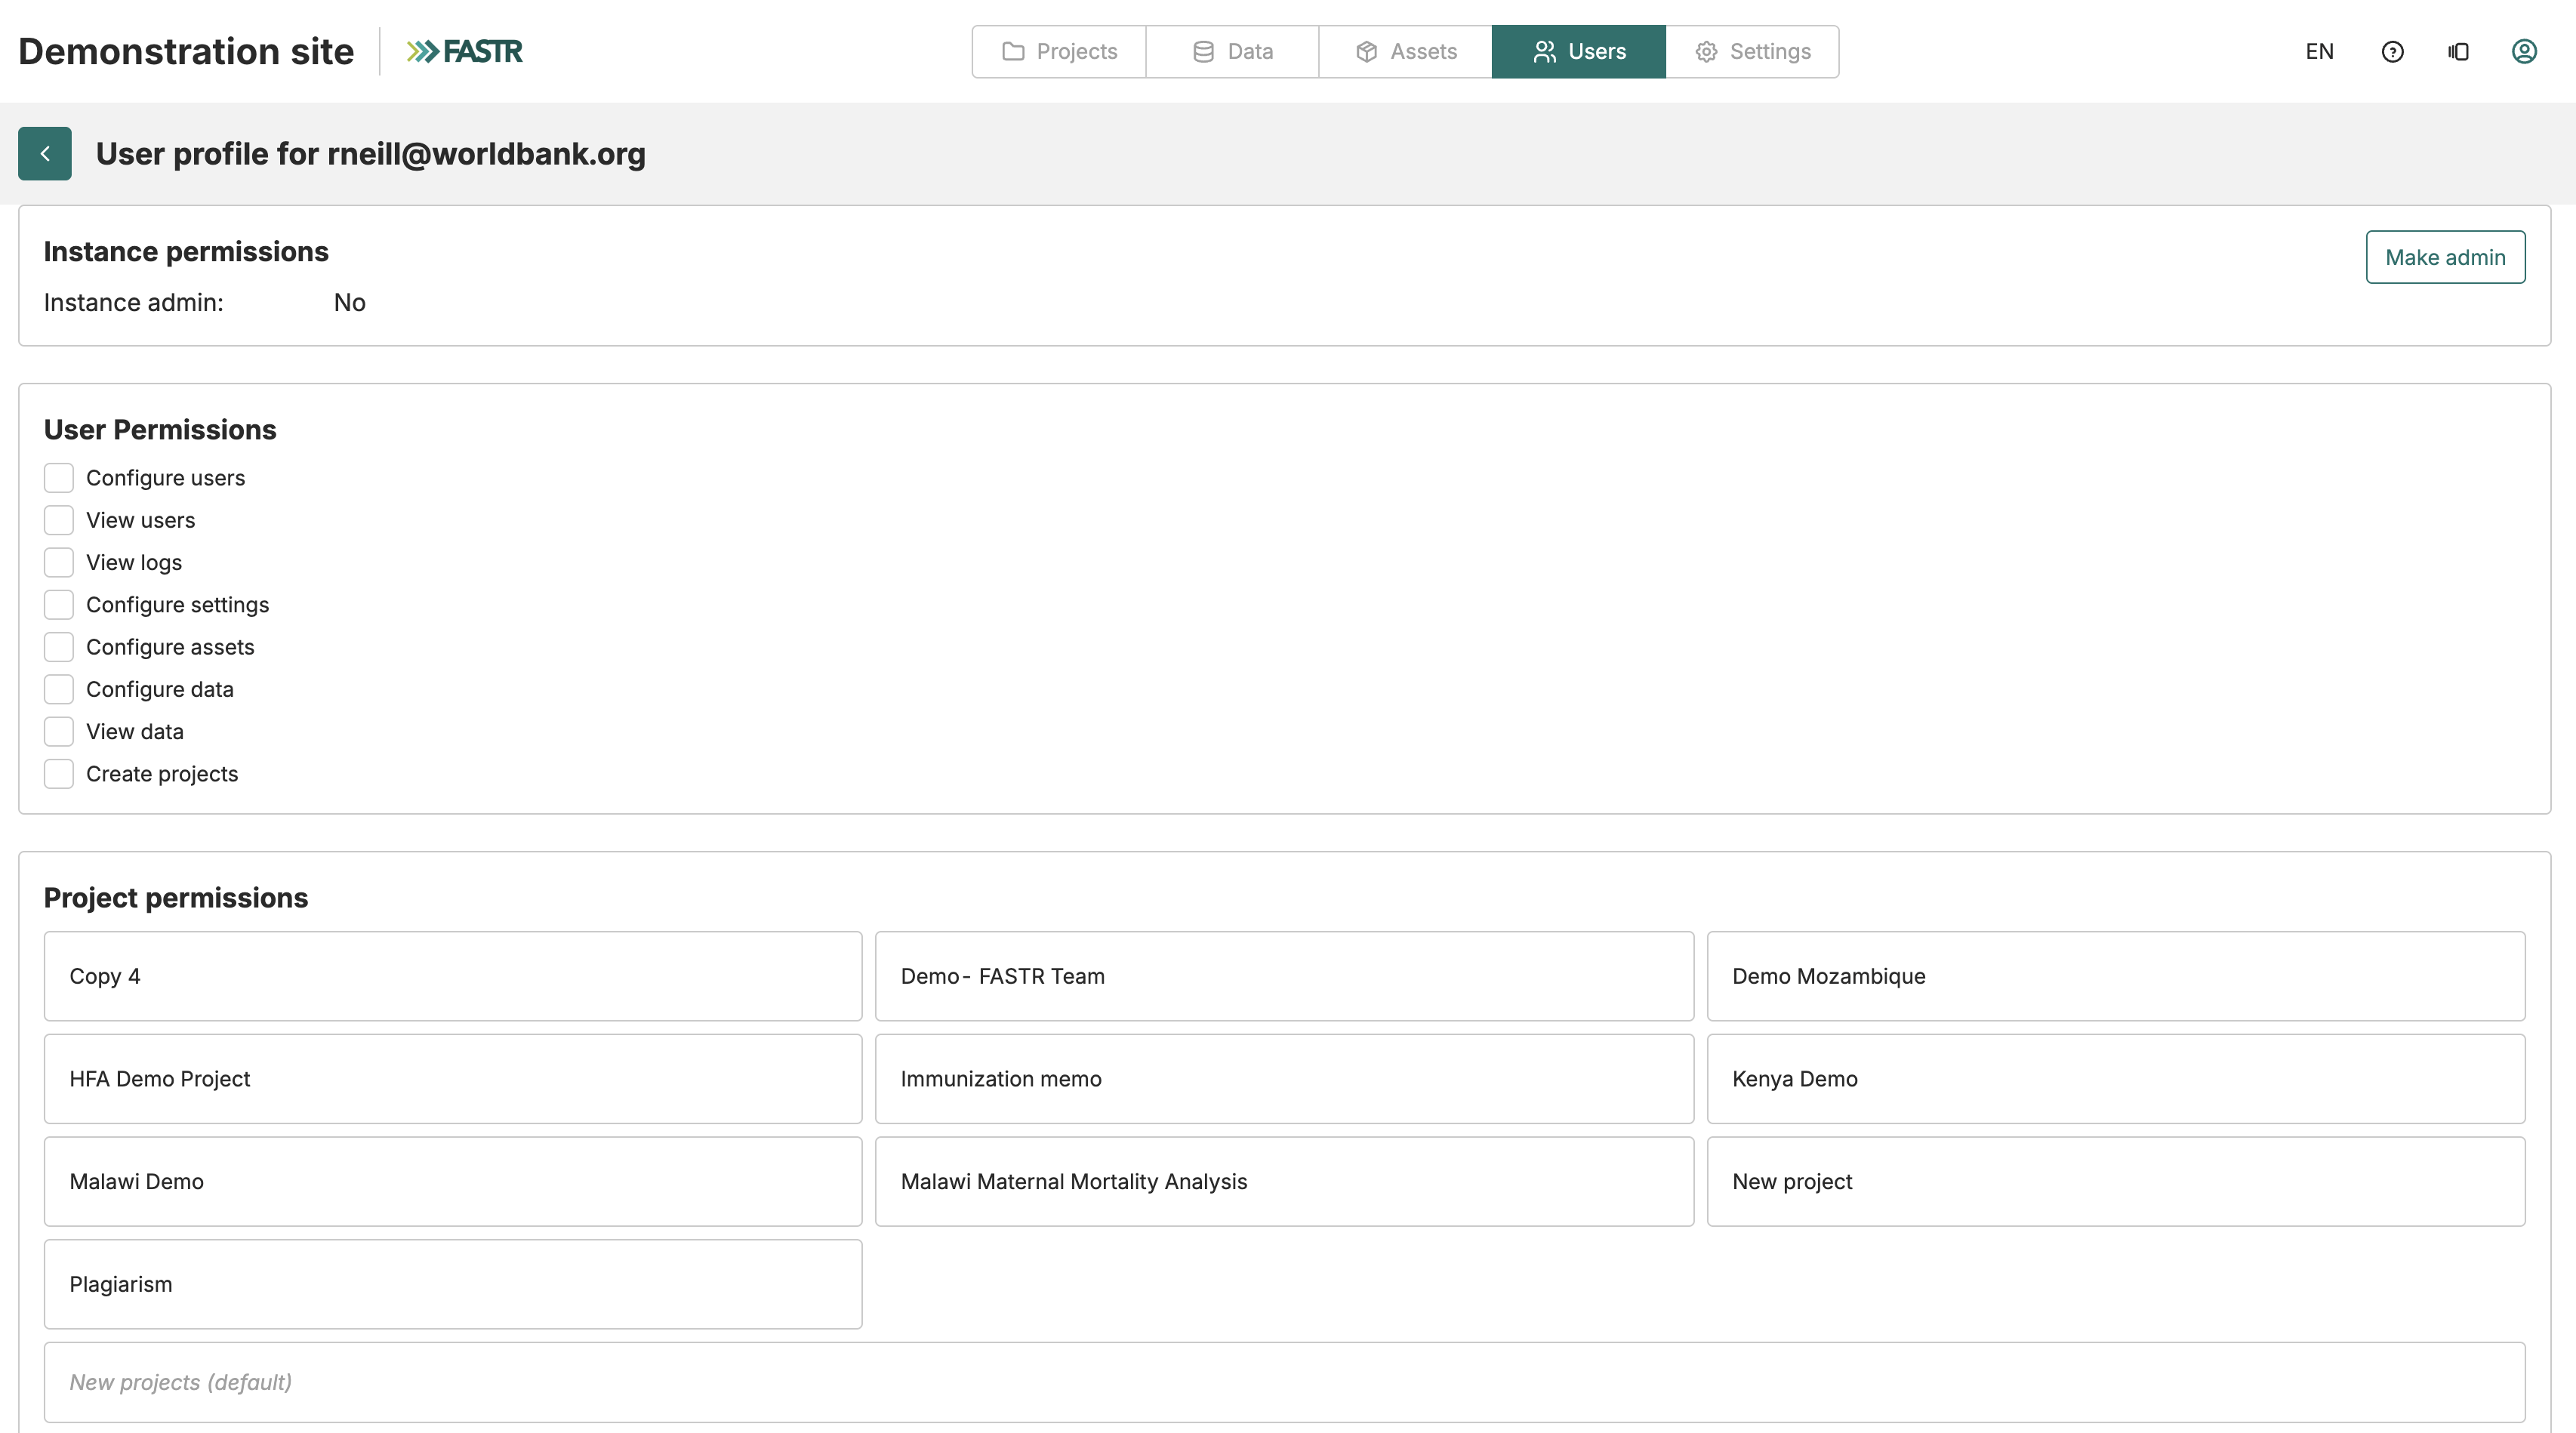
Task: Open Kenya Demo project card
Action: point(2116,1079)
